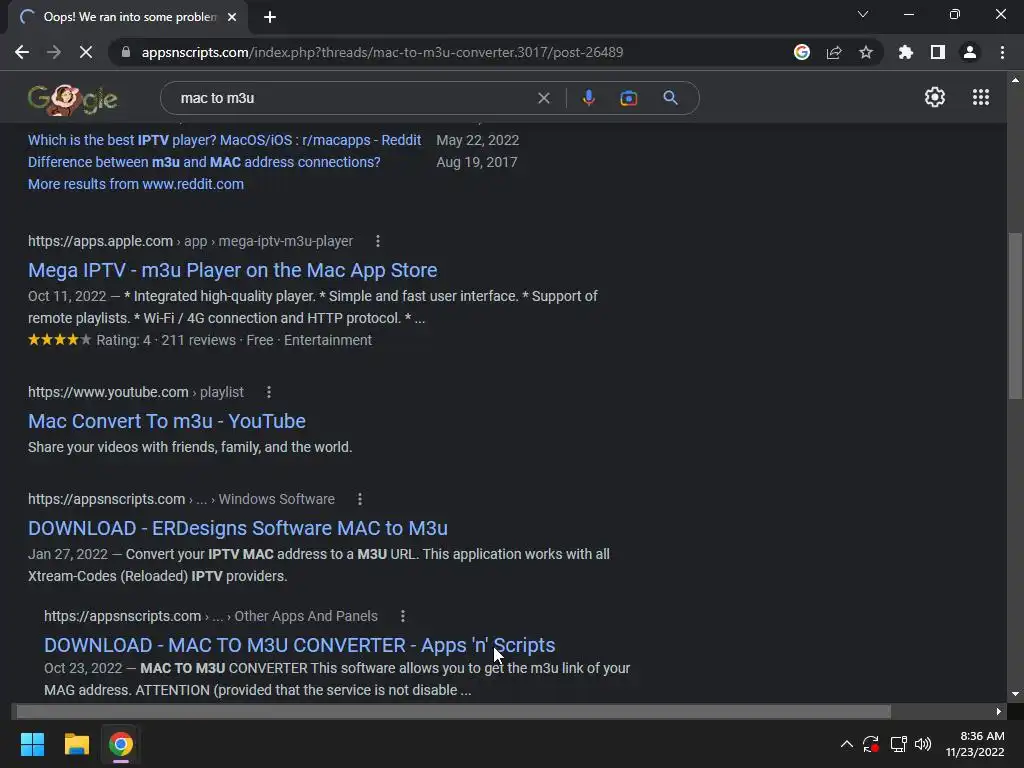This screenshot has width=1024, height=768.
Task: Close the 'Oops! We ran into some problems' tab
Action: 232,17
